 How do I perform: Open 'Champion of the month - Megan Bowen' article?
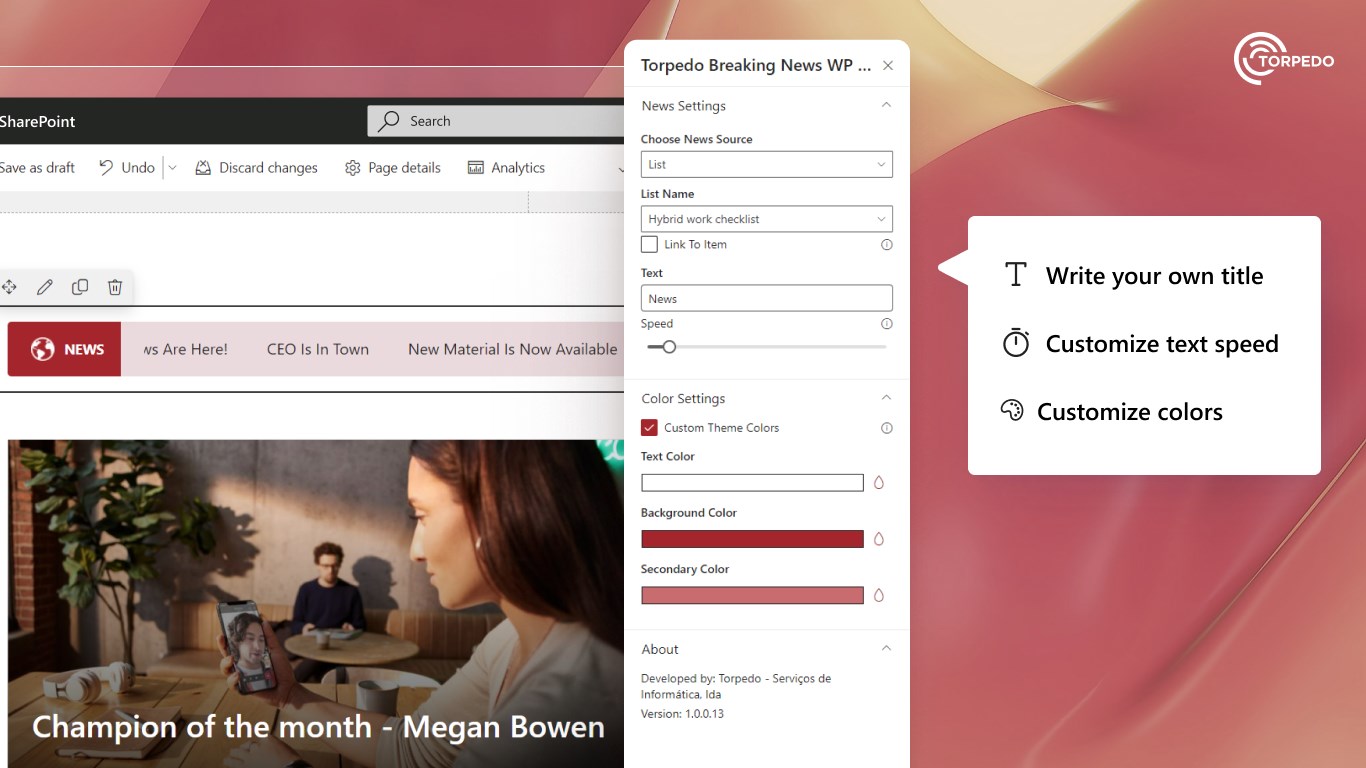pos(318,726)
